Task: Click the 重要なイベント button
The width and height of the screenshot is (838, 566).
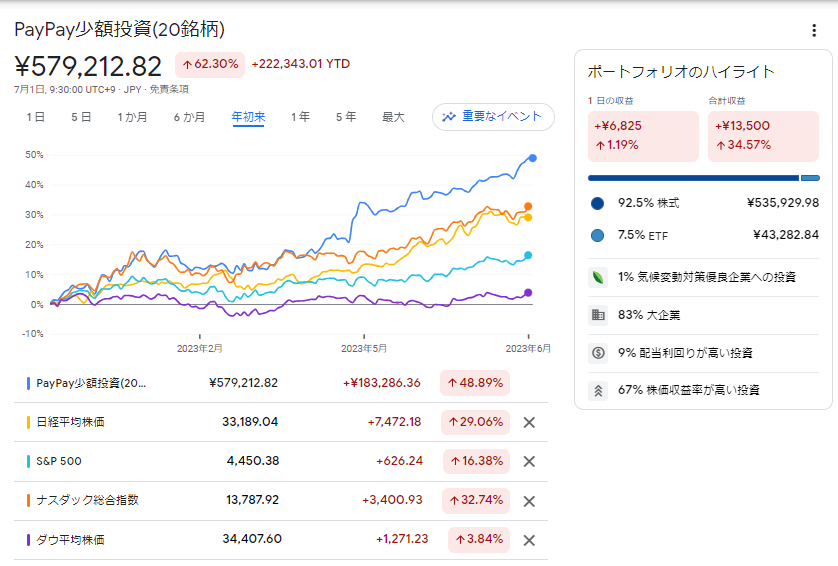Action: pos(493,117)
